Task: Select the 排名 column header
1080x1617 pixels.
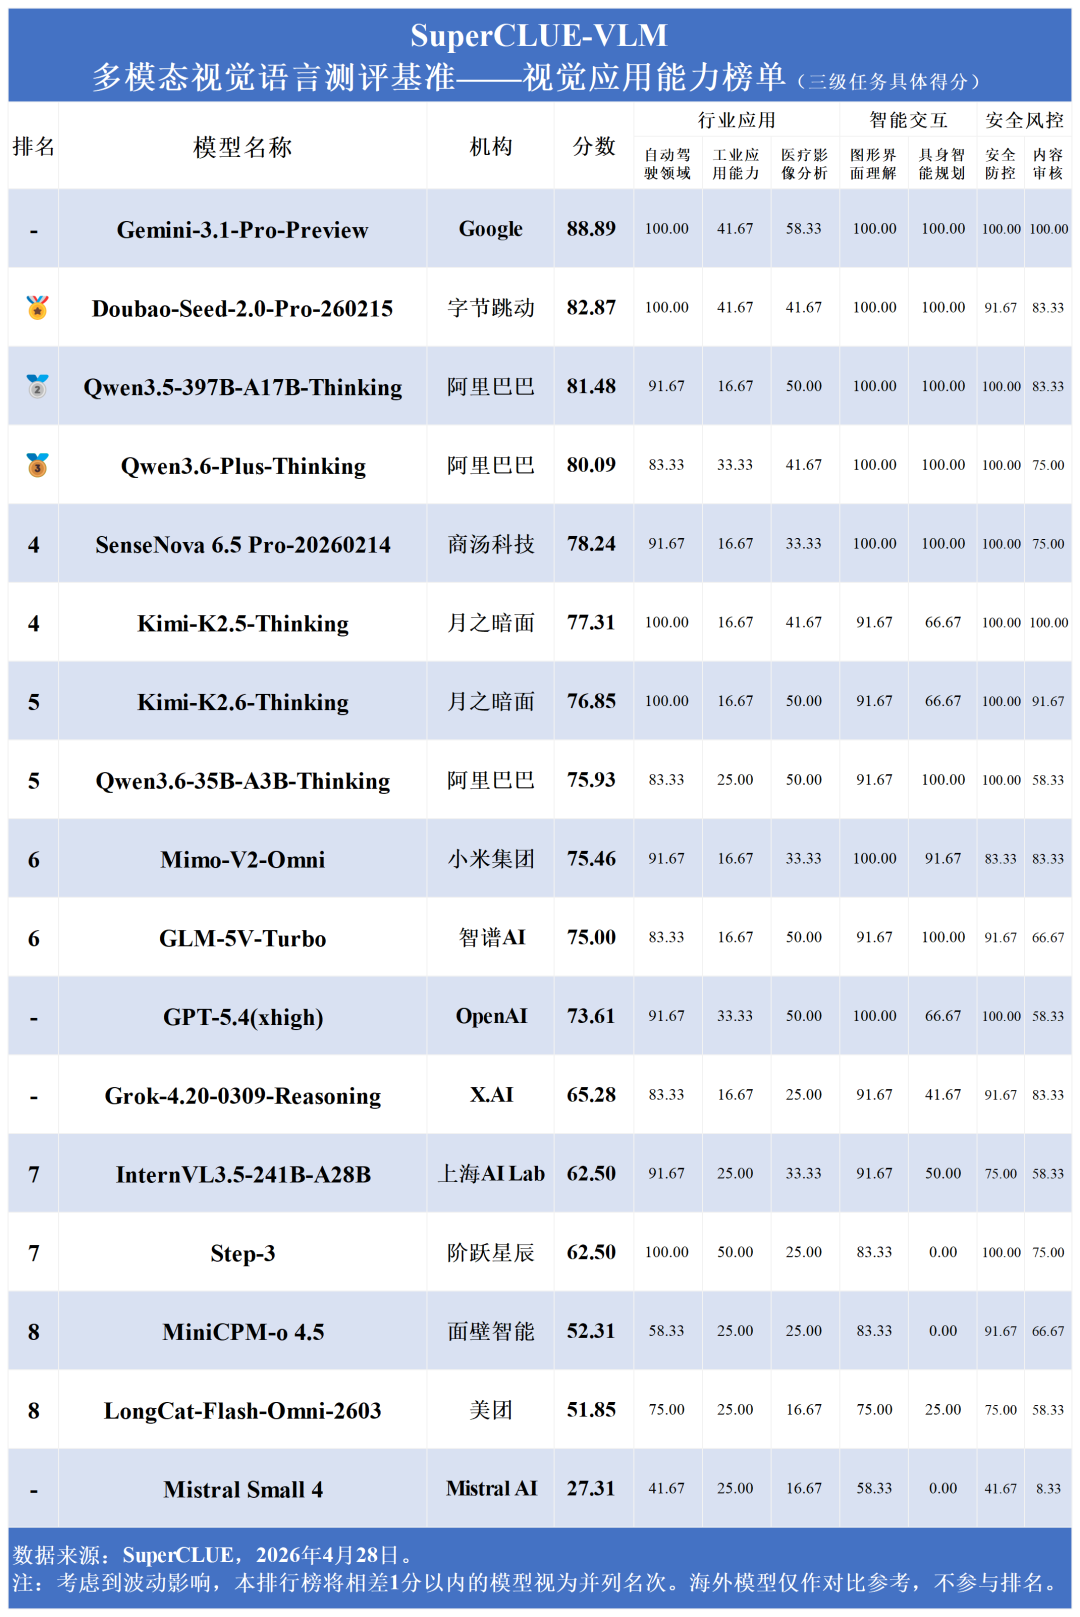Action: [x=34, y=147]
